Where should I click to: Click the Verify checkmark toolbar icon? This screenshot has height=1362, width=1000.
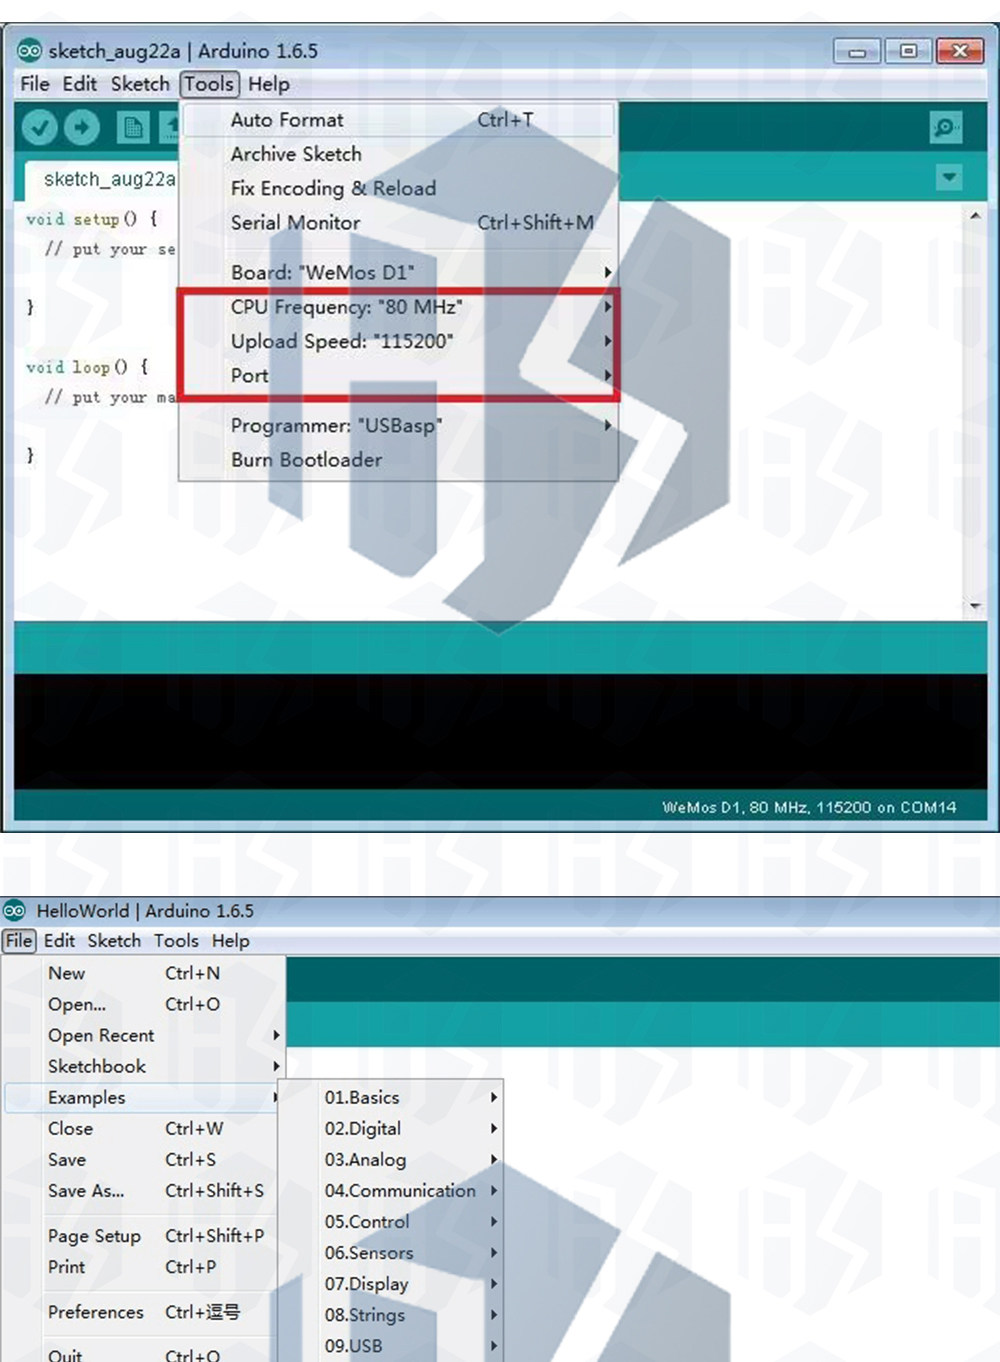pos(40,127)
